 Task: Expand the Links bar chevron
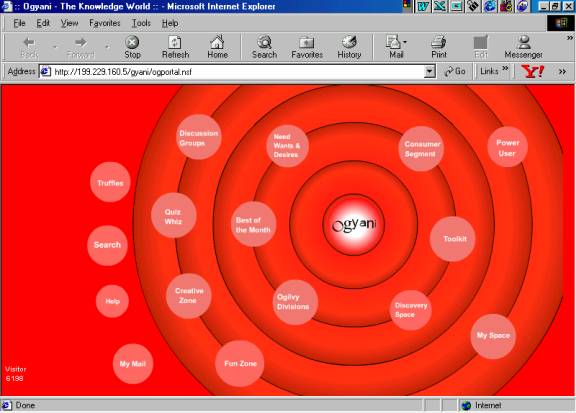click(x=505, y=68)
